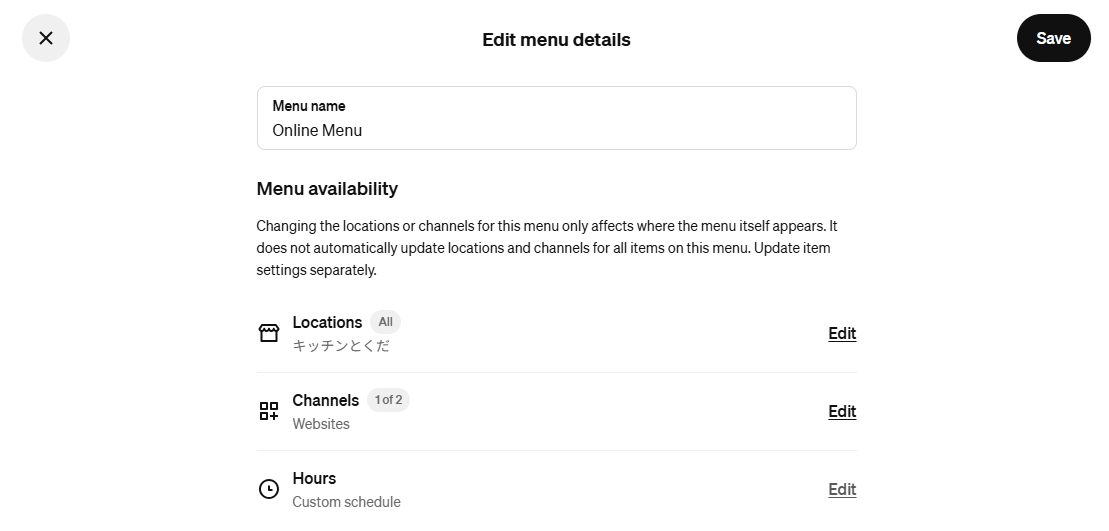Edit the Hours schedule

click(x=842, y=489)
